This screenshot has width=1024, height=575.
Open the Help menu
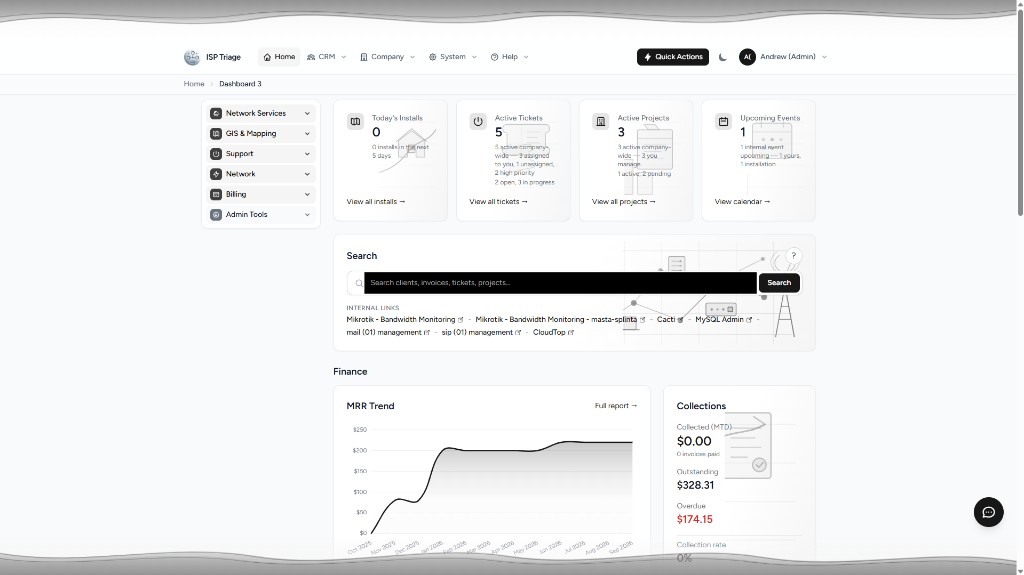click(x=509, y=57)
